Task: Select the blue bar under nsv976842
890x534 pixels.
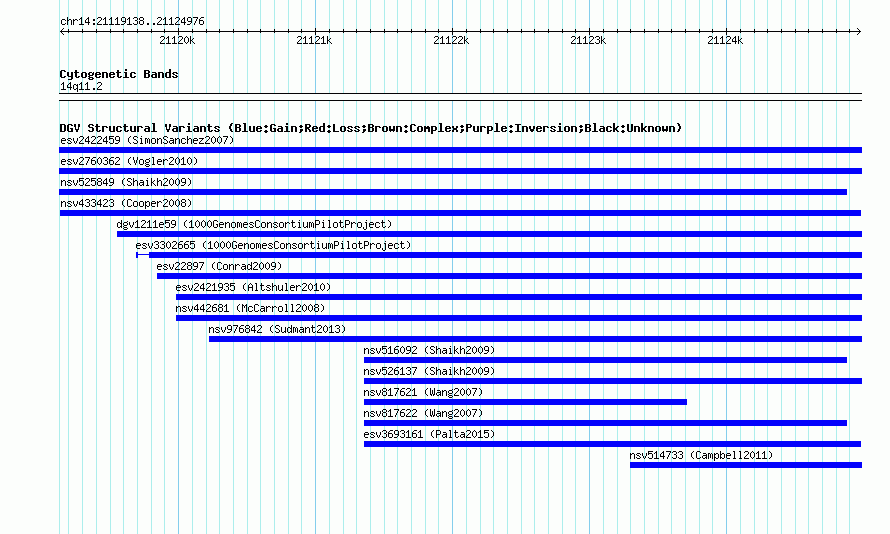Action: [x=535, y=339]
